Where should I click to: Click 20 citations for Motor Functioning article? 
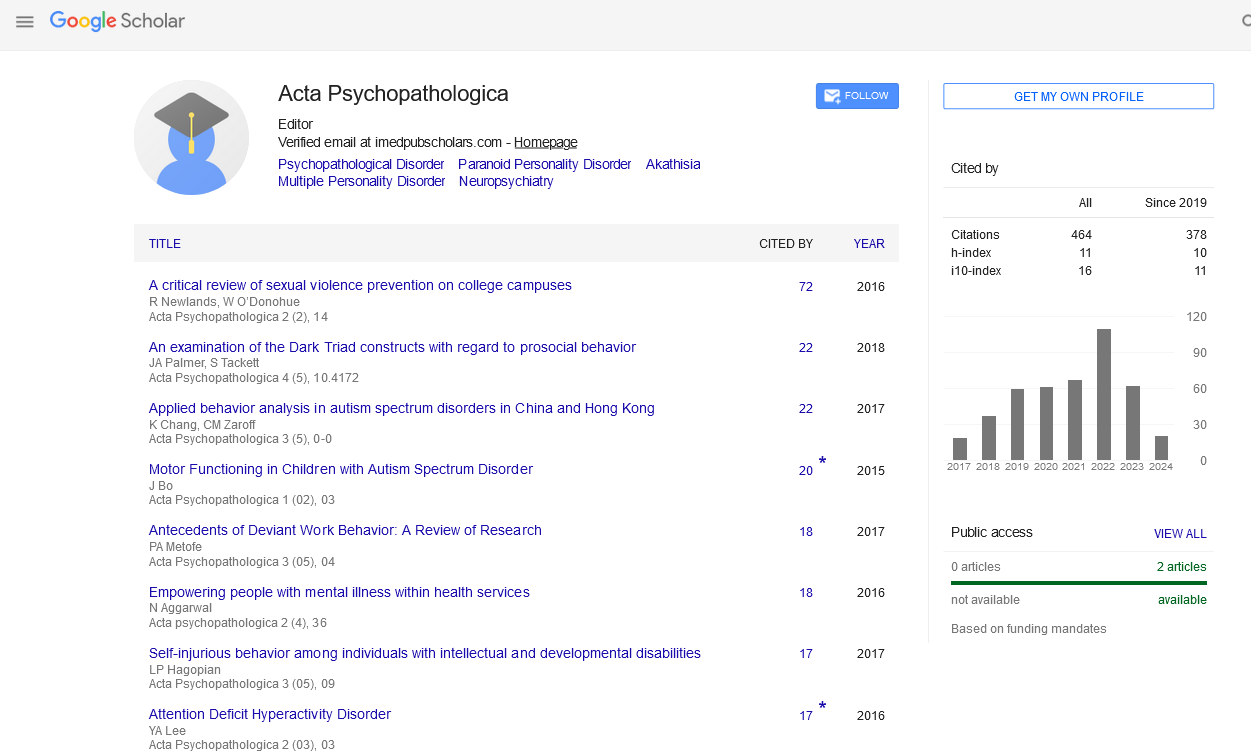[806, 471]
